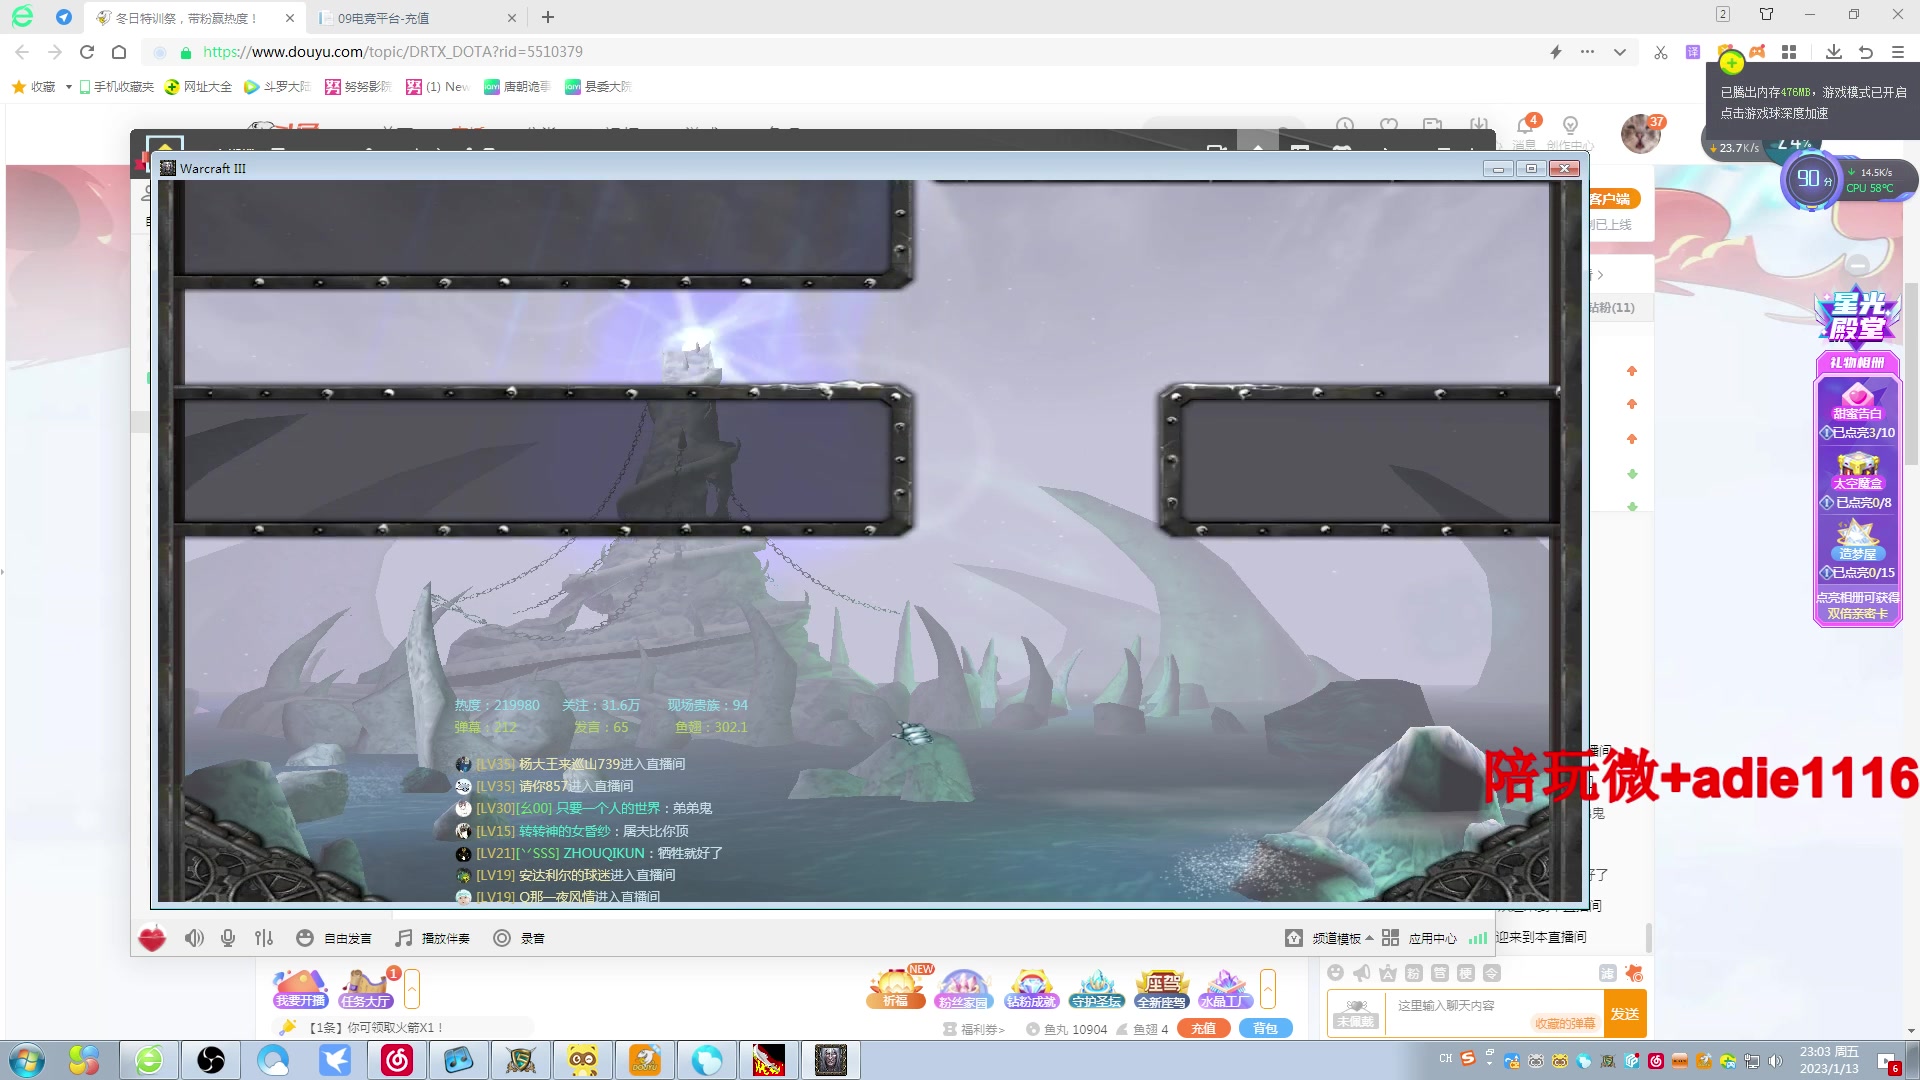Image resolution: width=1920 pixels, height=1080 pixels.
Task: Click the 90分 acceleration ball
Action: click(1812, 180)
